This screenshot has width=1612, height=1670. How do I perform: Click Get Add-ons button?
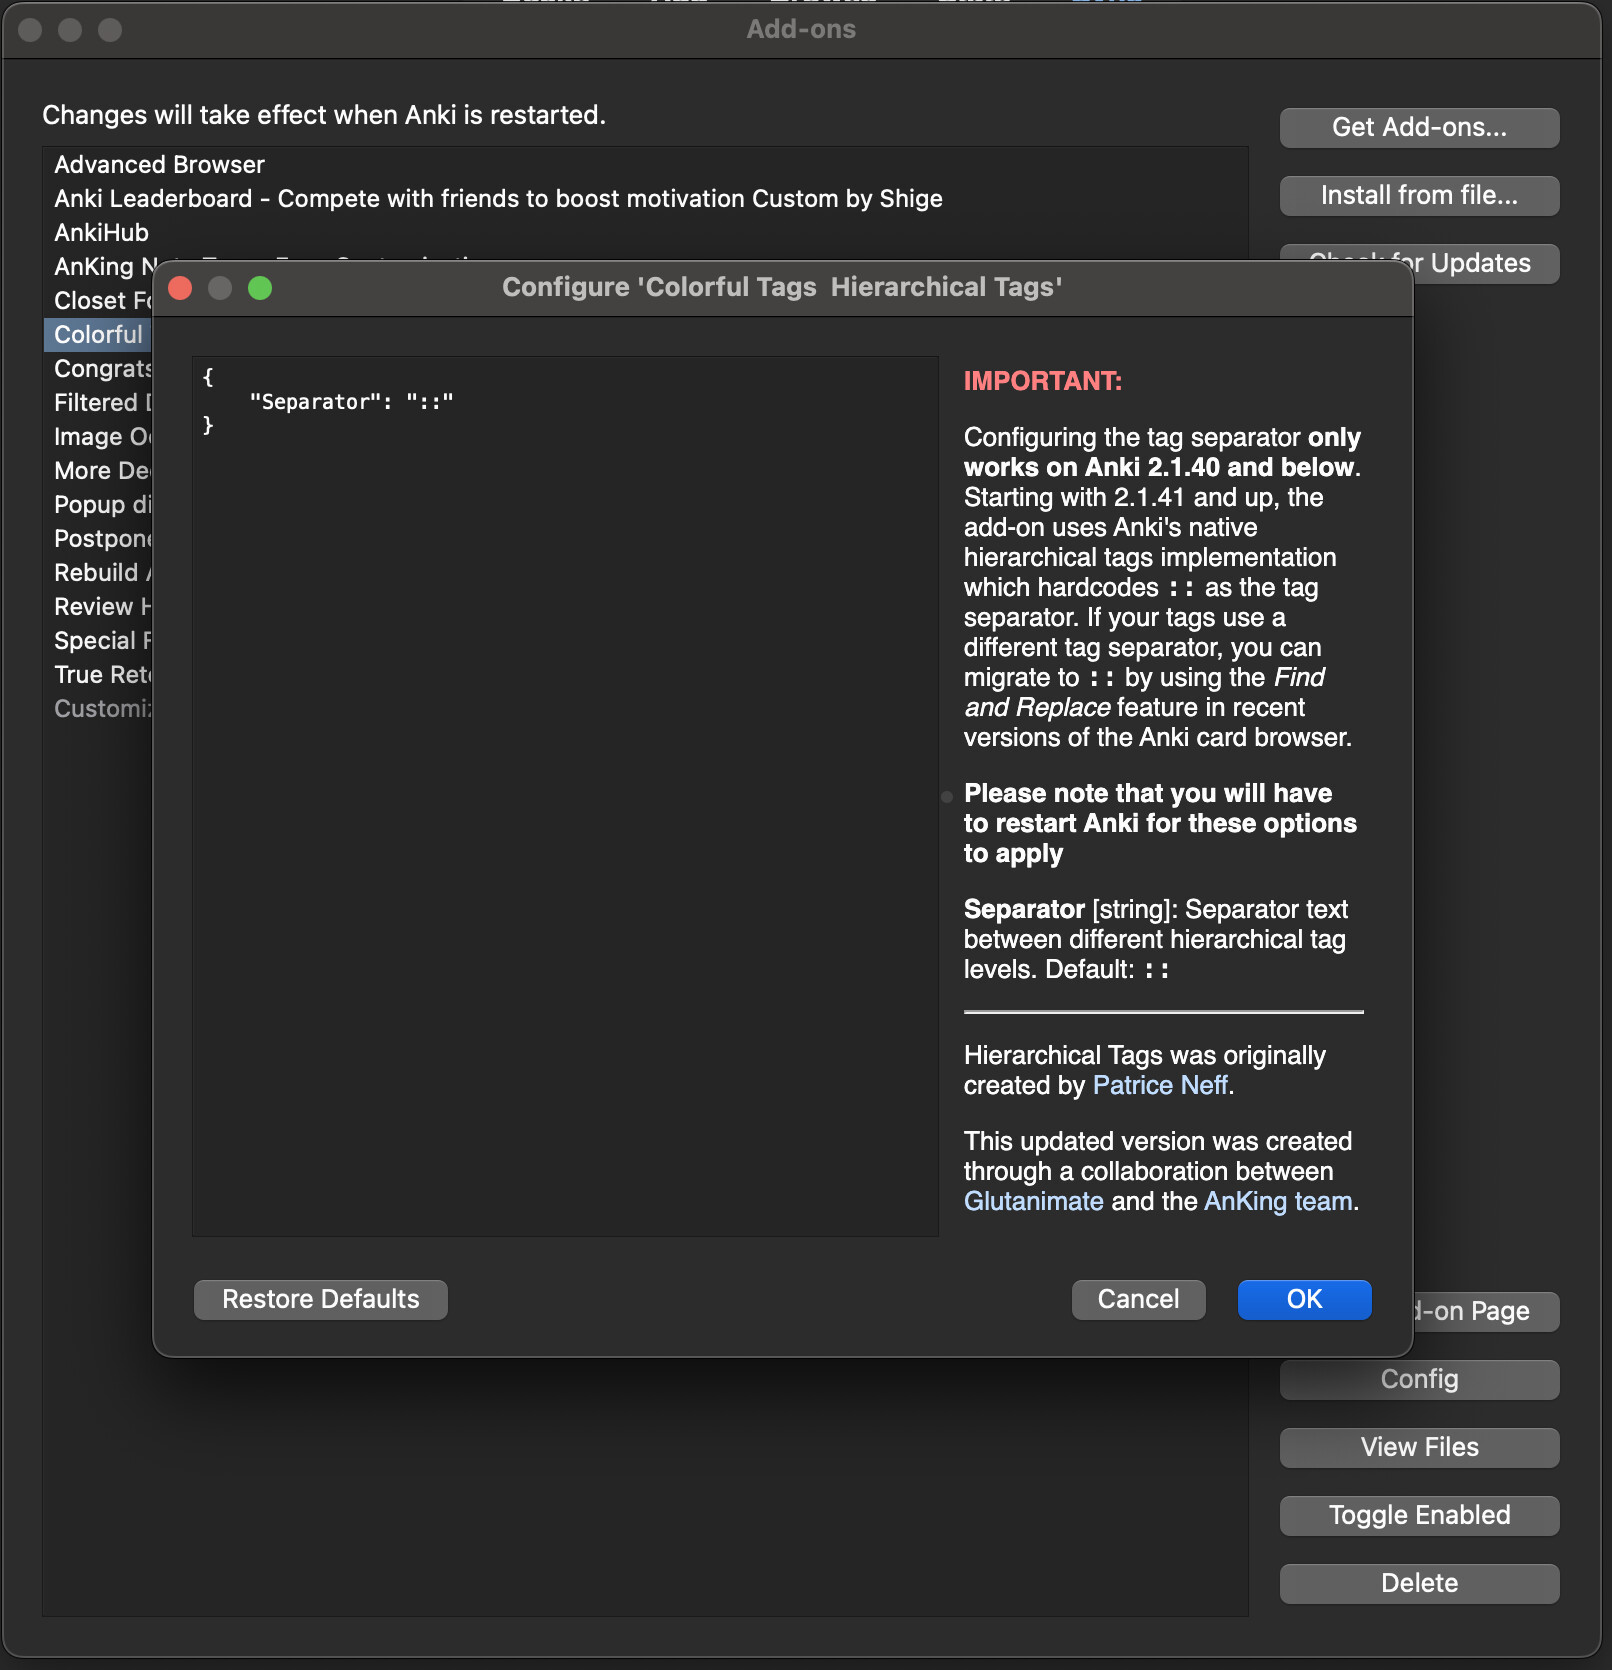(x=1419, y=127)
